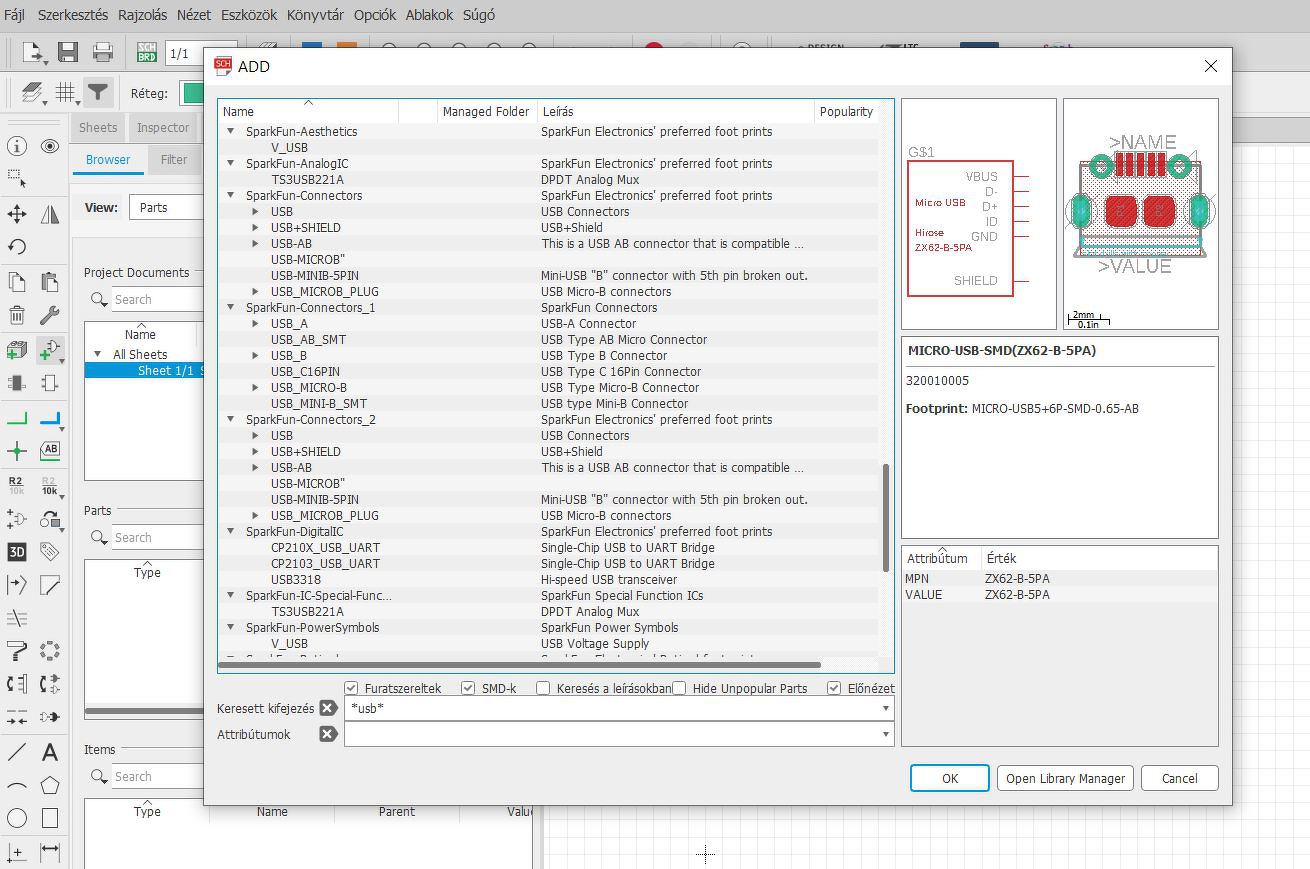Click the green Réteg layer color swatch
Viewport: 1310px width, 869px height.
[192, 93]
